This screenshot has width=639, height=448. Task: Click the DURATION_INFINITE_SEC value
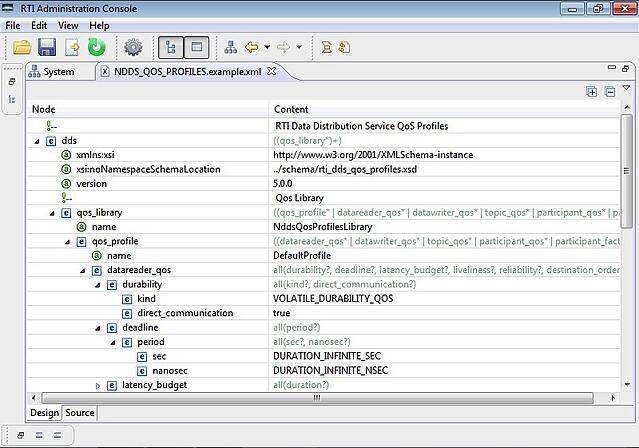[327, 356]
